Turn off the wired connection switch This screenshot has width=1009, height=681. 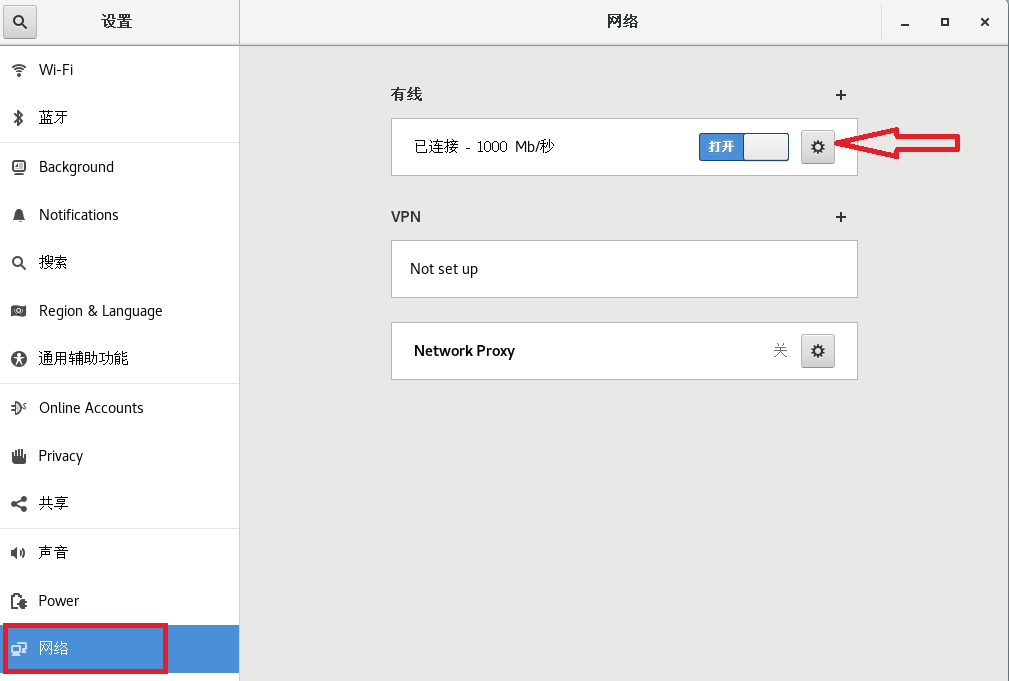click(x=743, y=146)
